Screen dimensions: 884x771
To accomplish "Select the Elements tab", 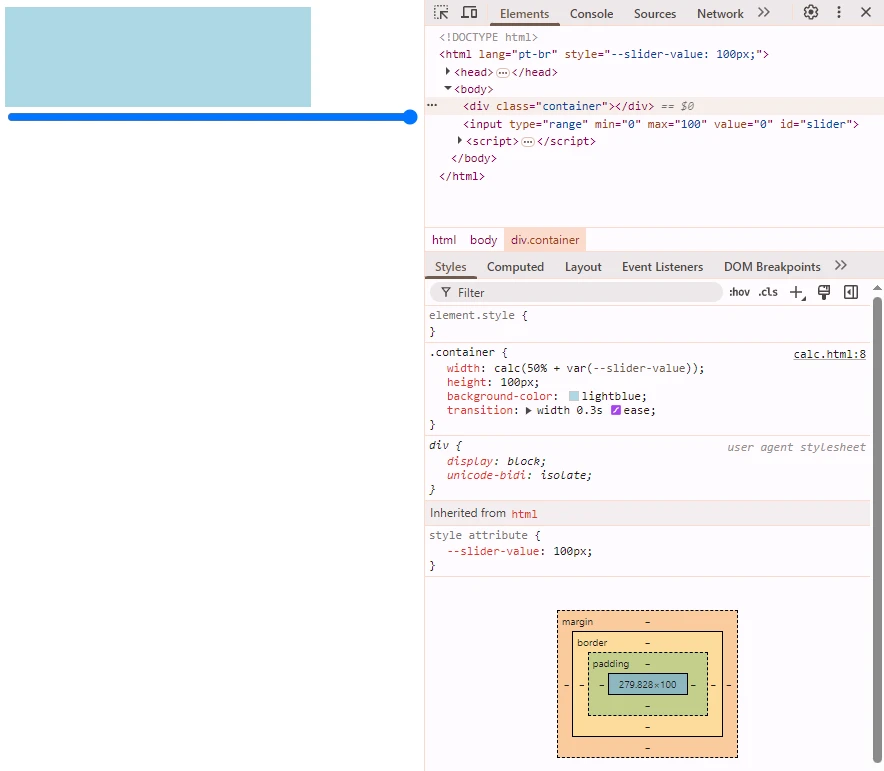I will (524, 14).
